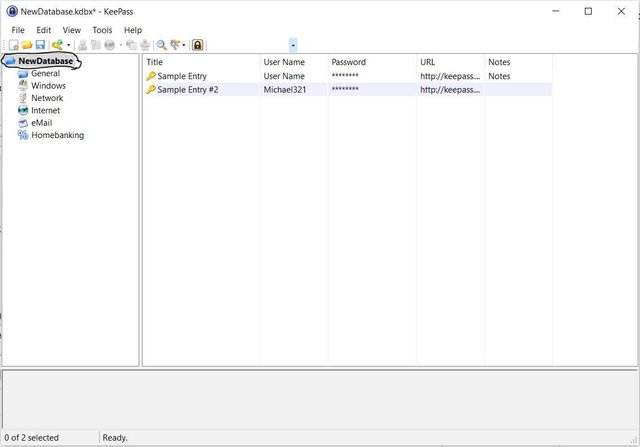Click the URL cell of Sample Entry #2
Image resolution: width=640 pixels, height=447 pixels.
tap(450, 90)
